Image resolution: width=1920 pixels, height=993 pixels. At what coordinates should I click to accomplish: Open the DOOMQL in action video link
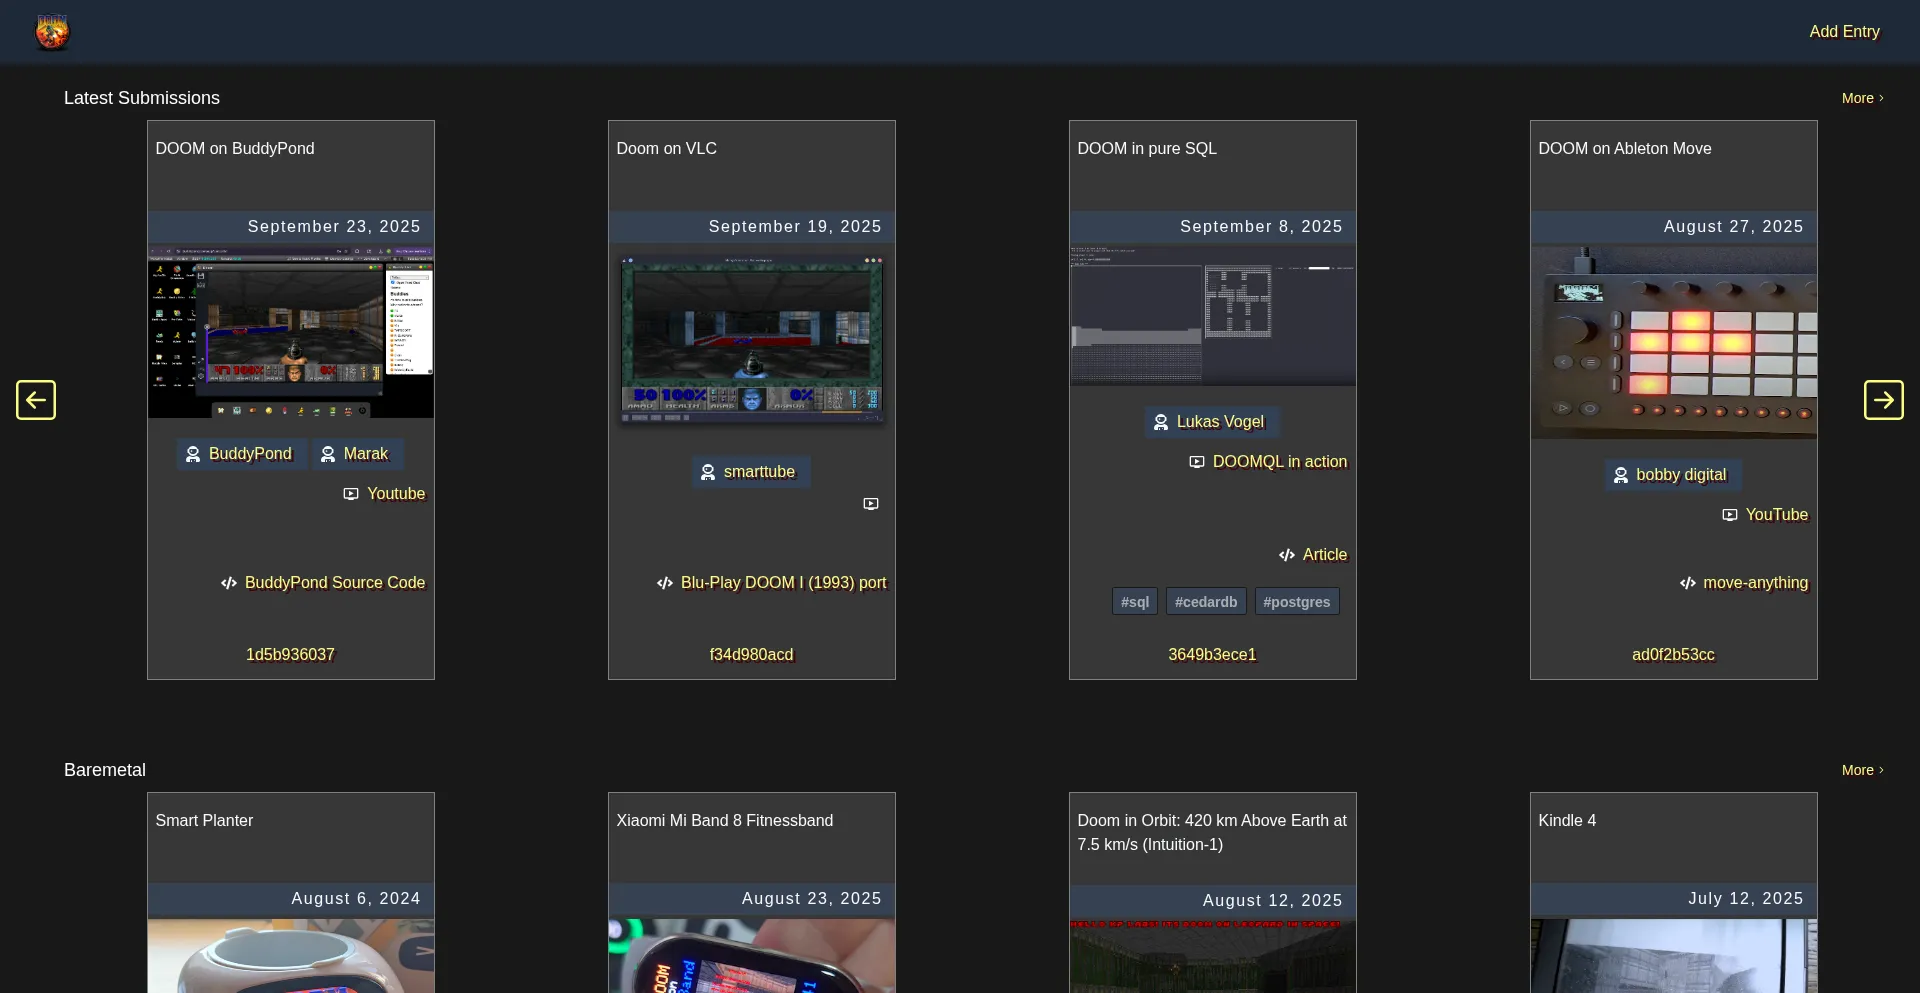click(1268, 462)
